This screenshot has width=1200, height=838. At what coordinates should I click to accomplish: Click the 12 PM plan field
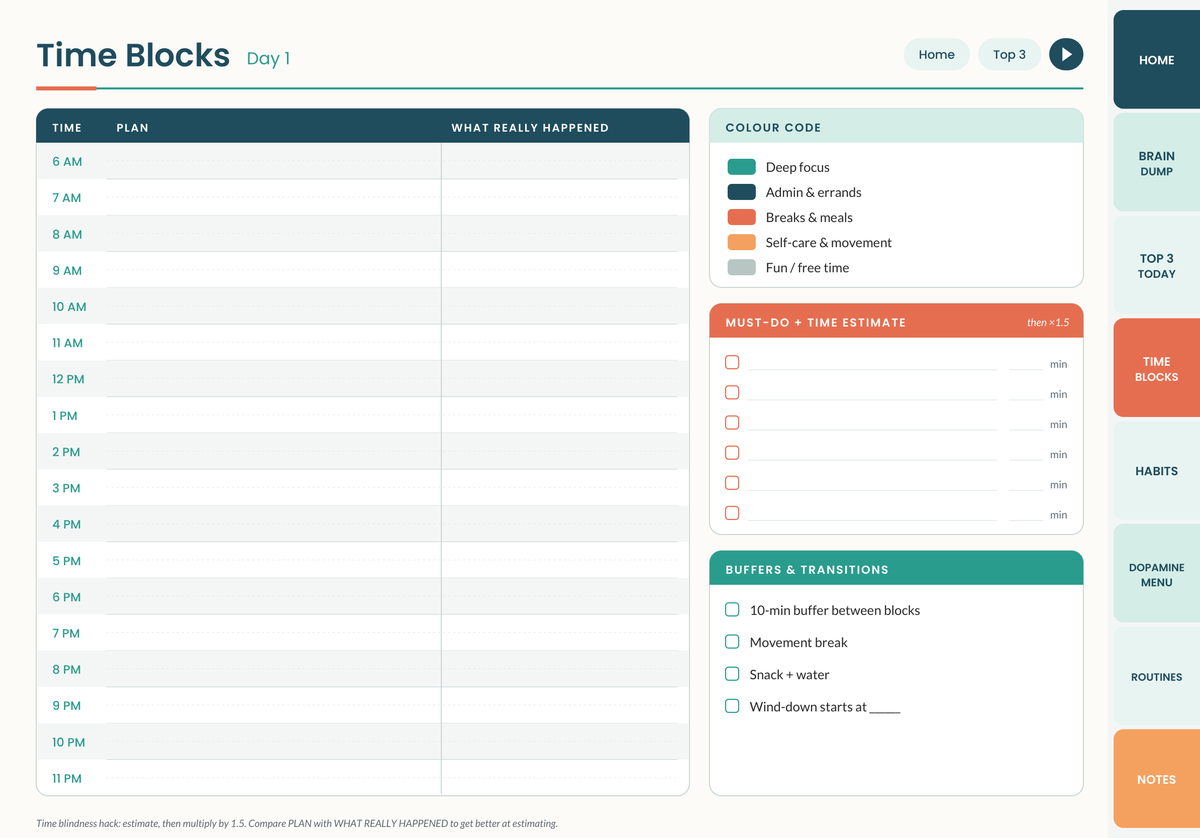point(273,379)
